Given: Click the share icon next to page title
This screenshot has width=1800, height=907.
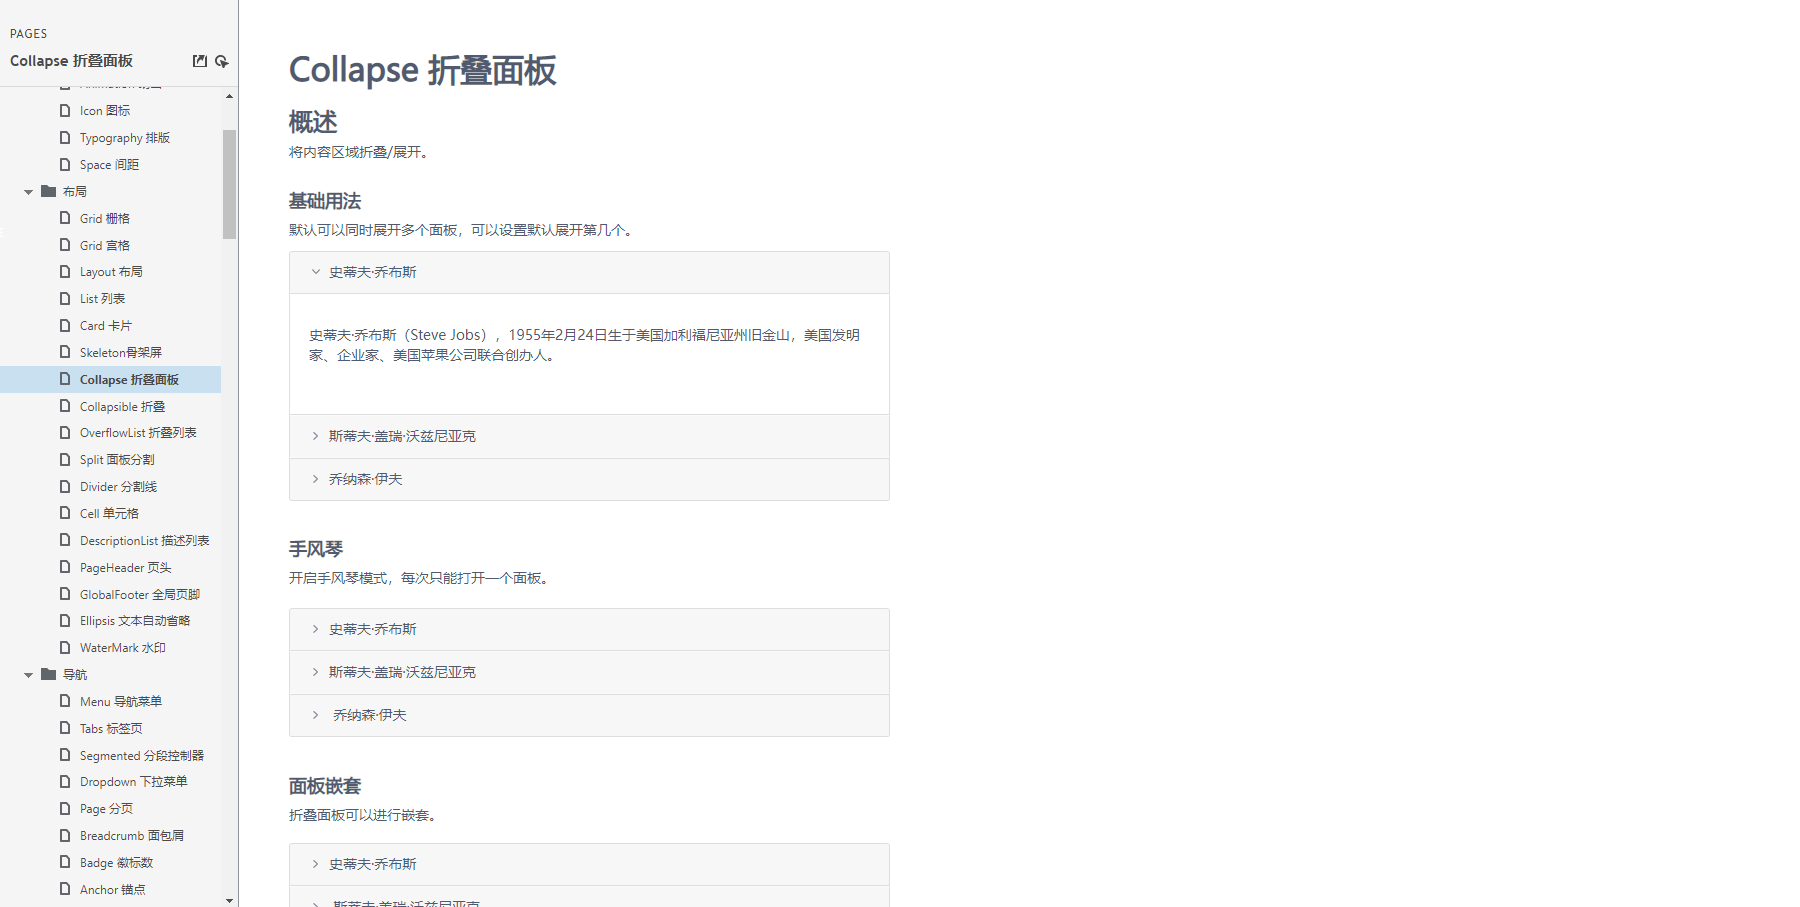Looking at the screenshot, I should click(x=200, y=61).
